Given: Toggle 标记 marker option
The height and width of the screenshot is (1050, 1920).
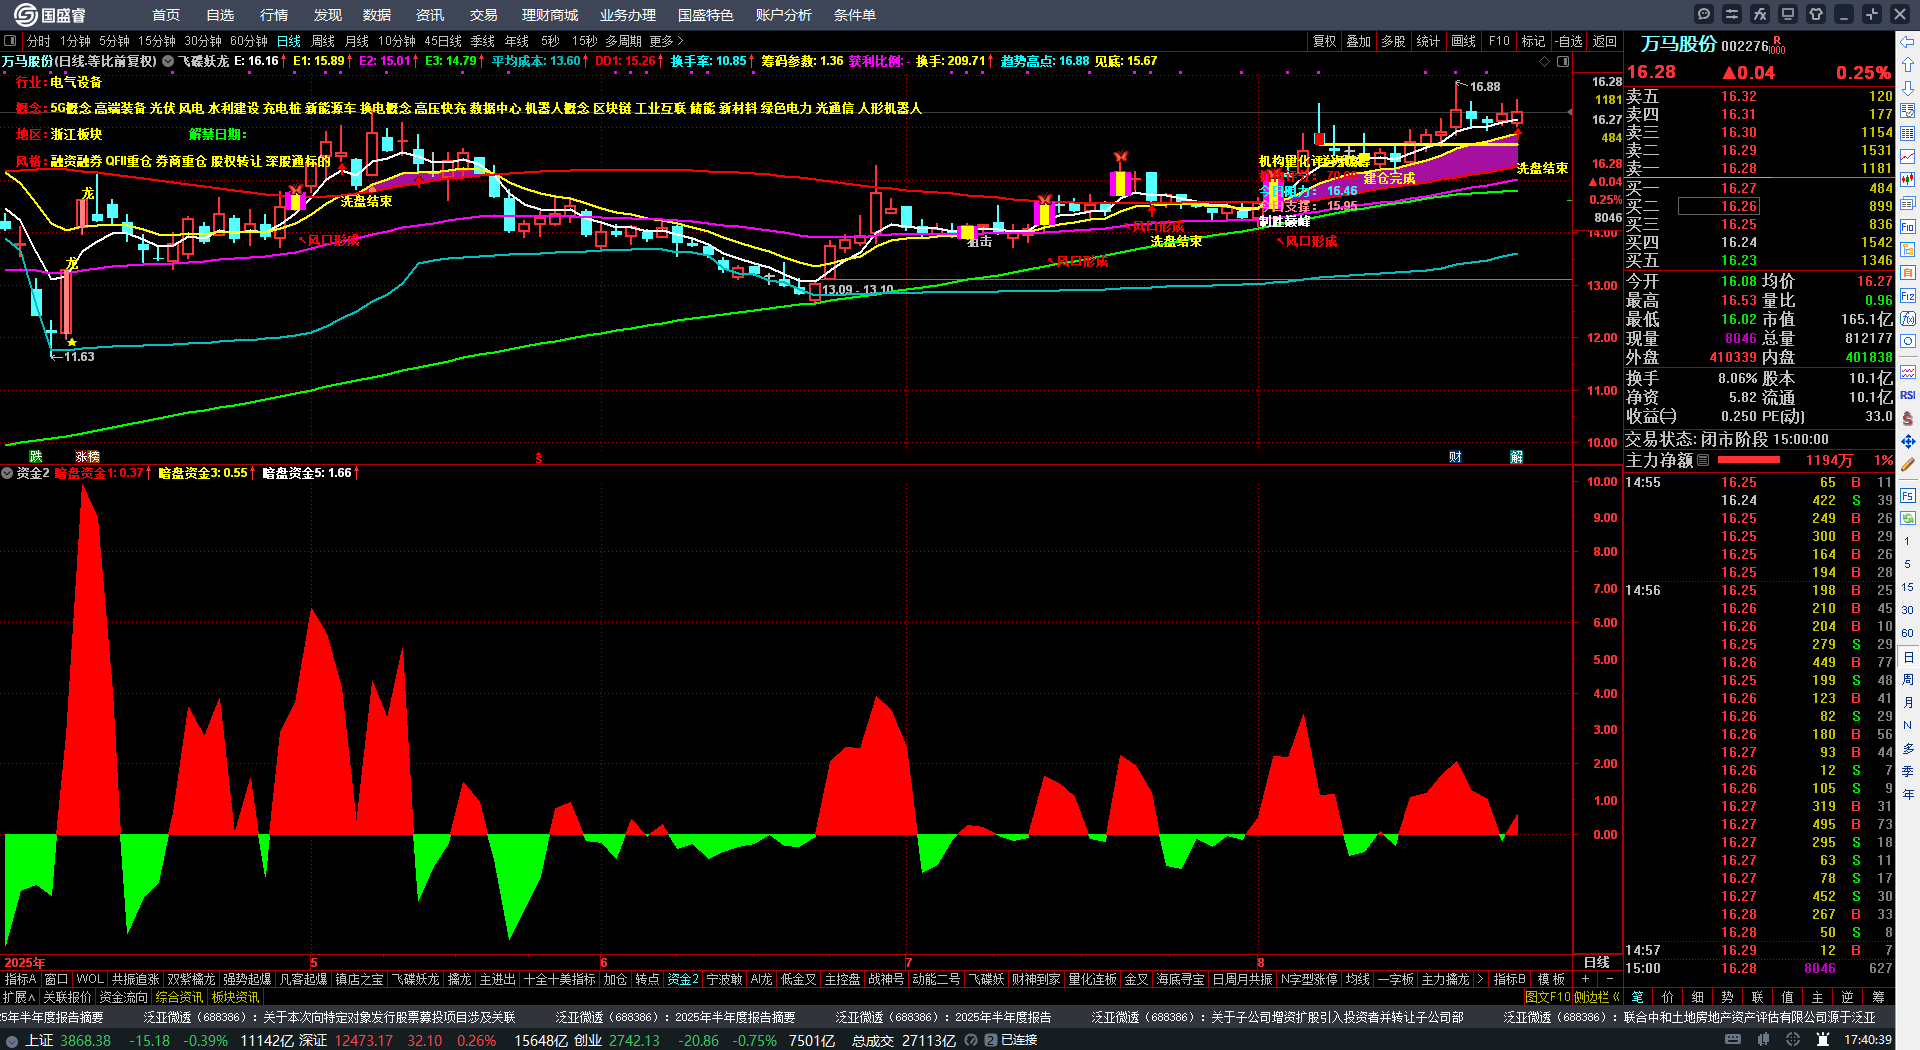Looking at the screenshot, I should [1533, 41].
